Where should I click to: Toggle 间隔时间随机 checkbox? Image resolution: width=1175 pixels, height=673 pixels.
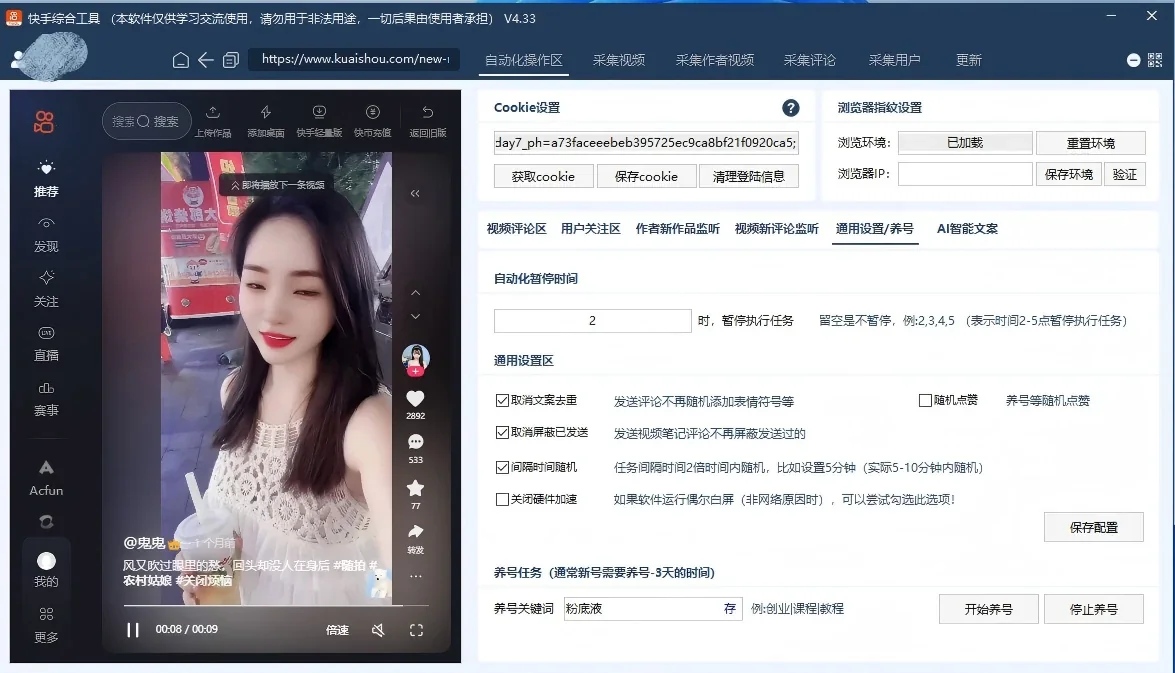(x=502, y=468)
